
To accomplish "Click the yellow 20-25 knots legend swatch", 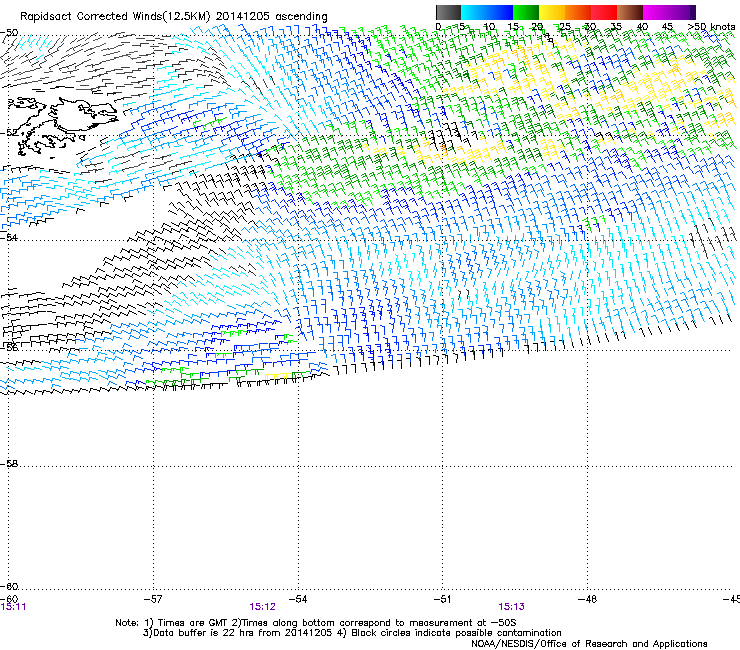I will pyautogui.click(x=552, y=12).
